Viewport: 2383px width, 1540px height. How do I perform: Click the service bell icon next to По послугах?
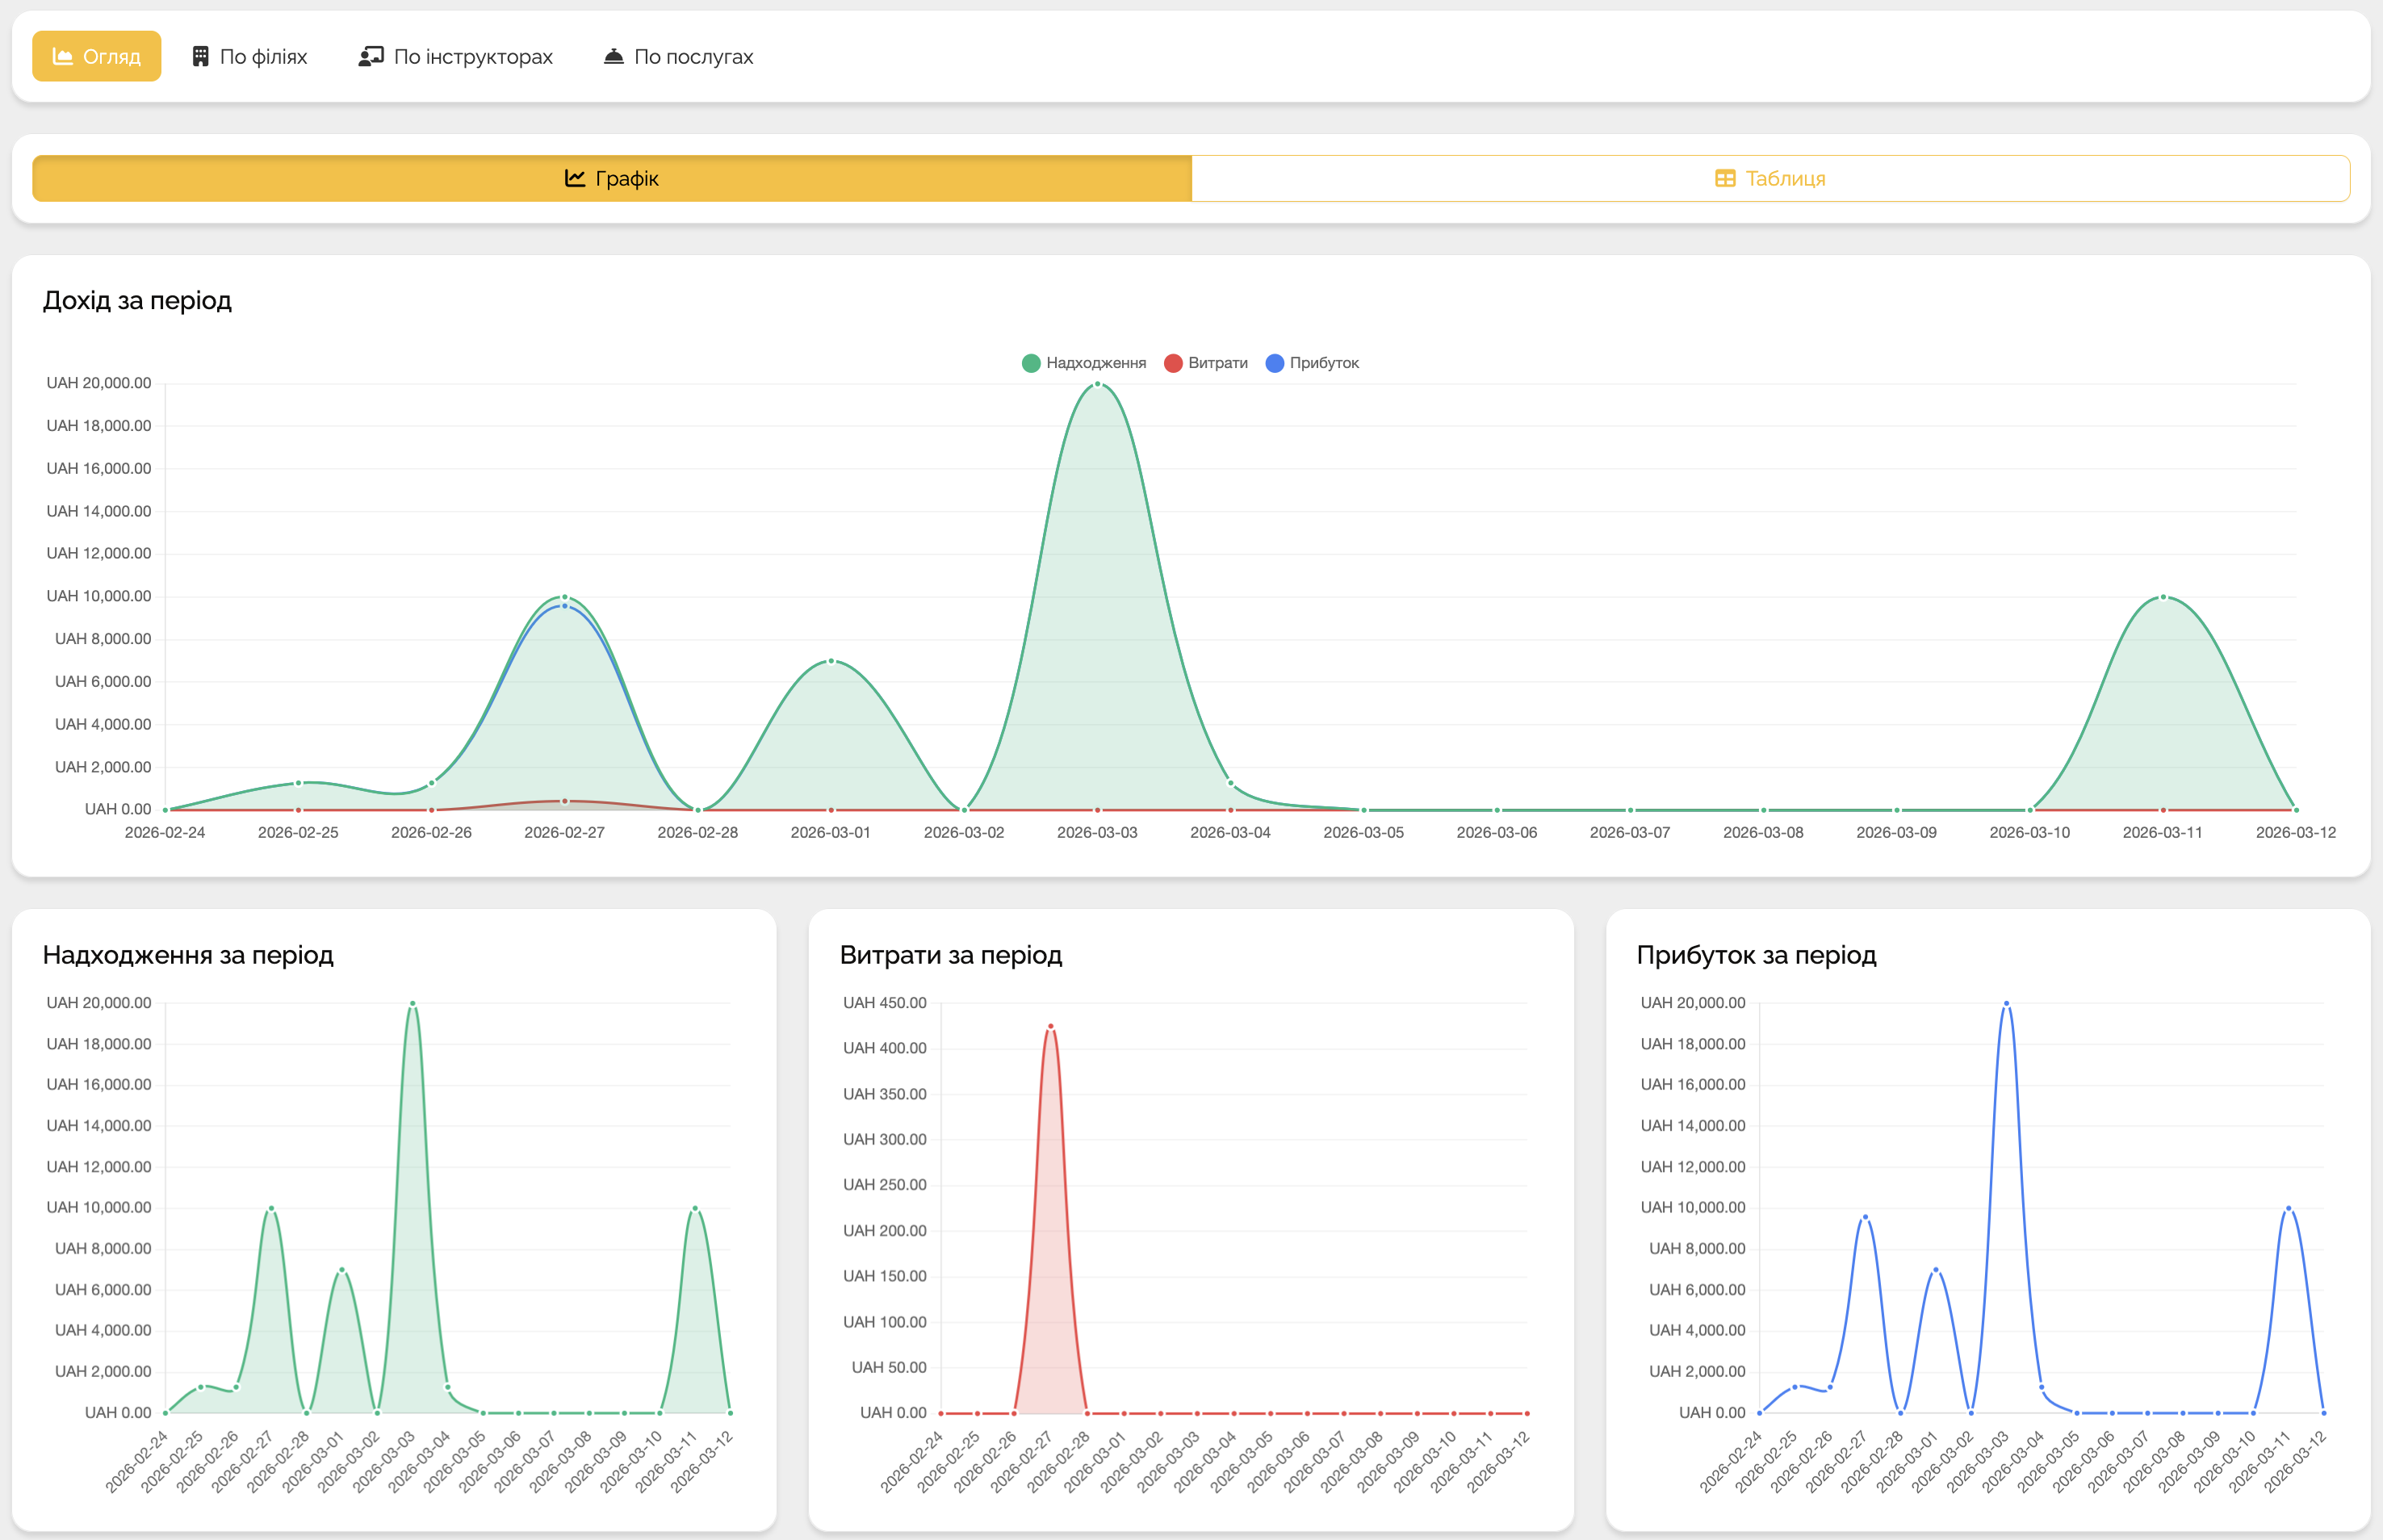(x=614, y=57)
